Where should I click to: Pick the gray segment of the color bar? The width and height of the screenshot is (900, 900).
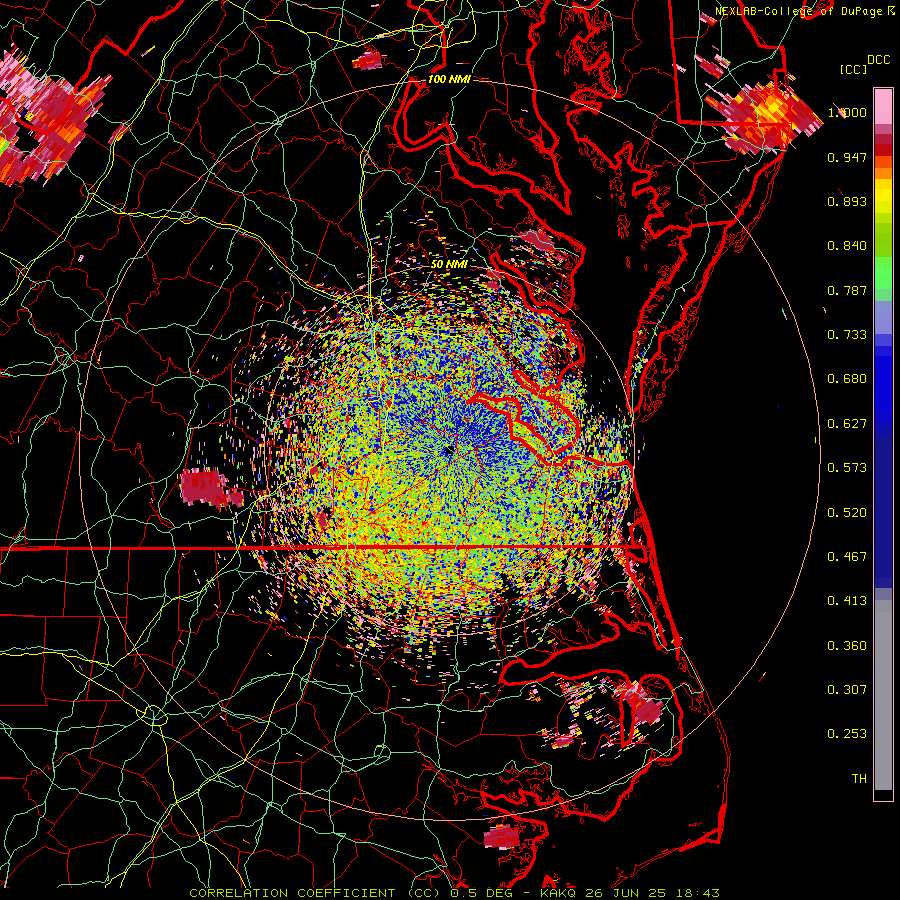pyautogui.click(x=883, y=695)
